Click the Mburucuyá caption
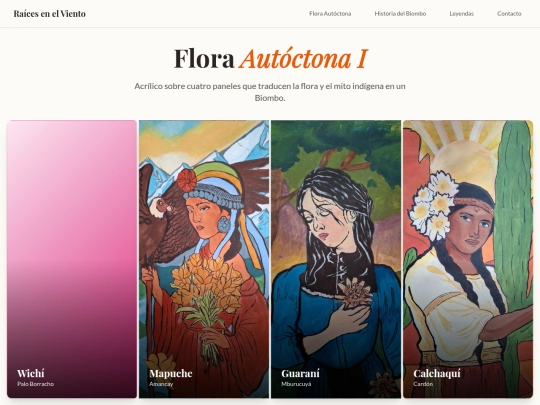The image size is (540, 405). 296,384
